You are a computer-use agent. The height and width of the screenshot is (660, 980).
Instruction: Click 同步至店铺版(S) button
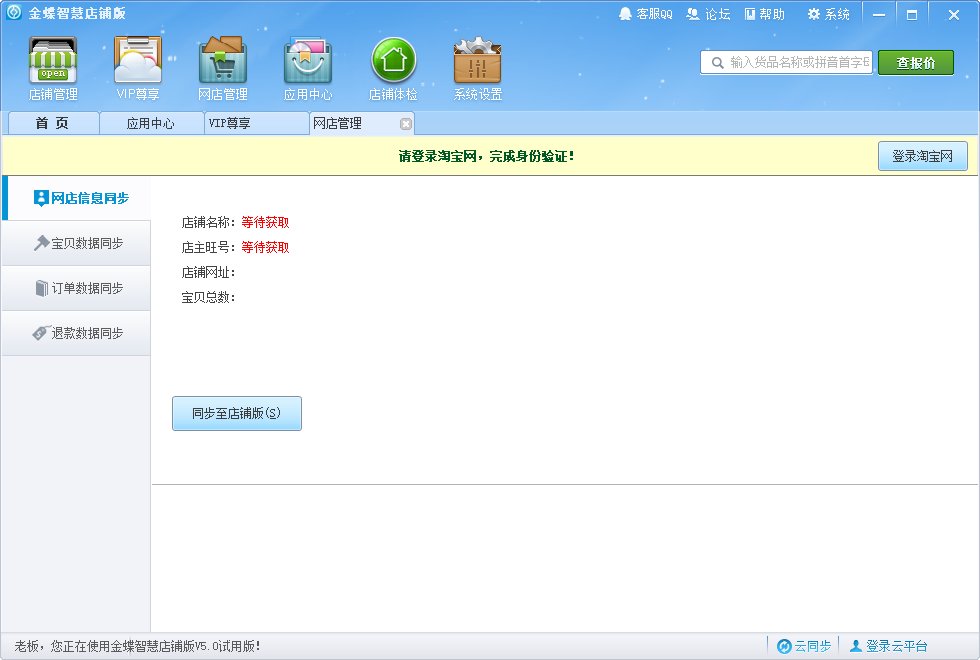(237, 413)
